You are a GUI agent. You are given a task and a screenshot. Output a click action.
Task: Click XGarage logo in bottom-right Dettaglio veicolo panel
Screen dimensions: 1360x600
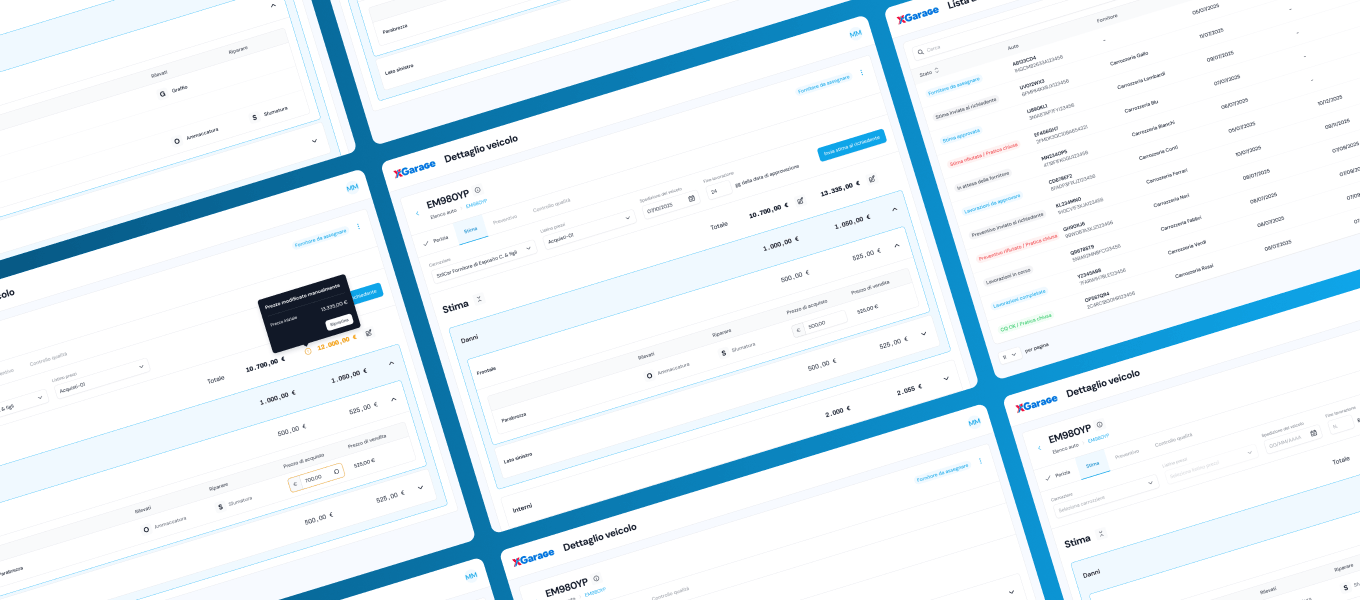pyautogui.click(x=1036, y=403)
